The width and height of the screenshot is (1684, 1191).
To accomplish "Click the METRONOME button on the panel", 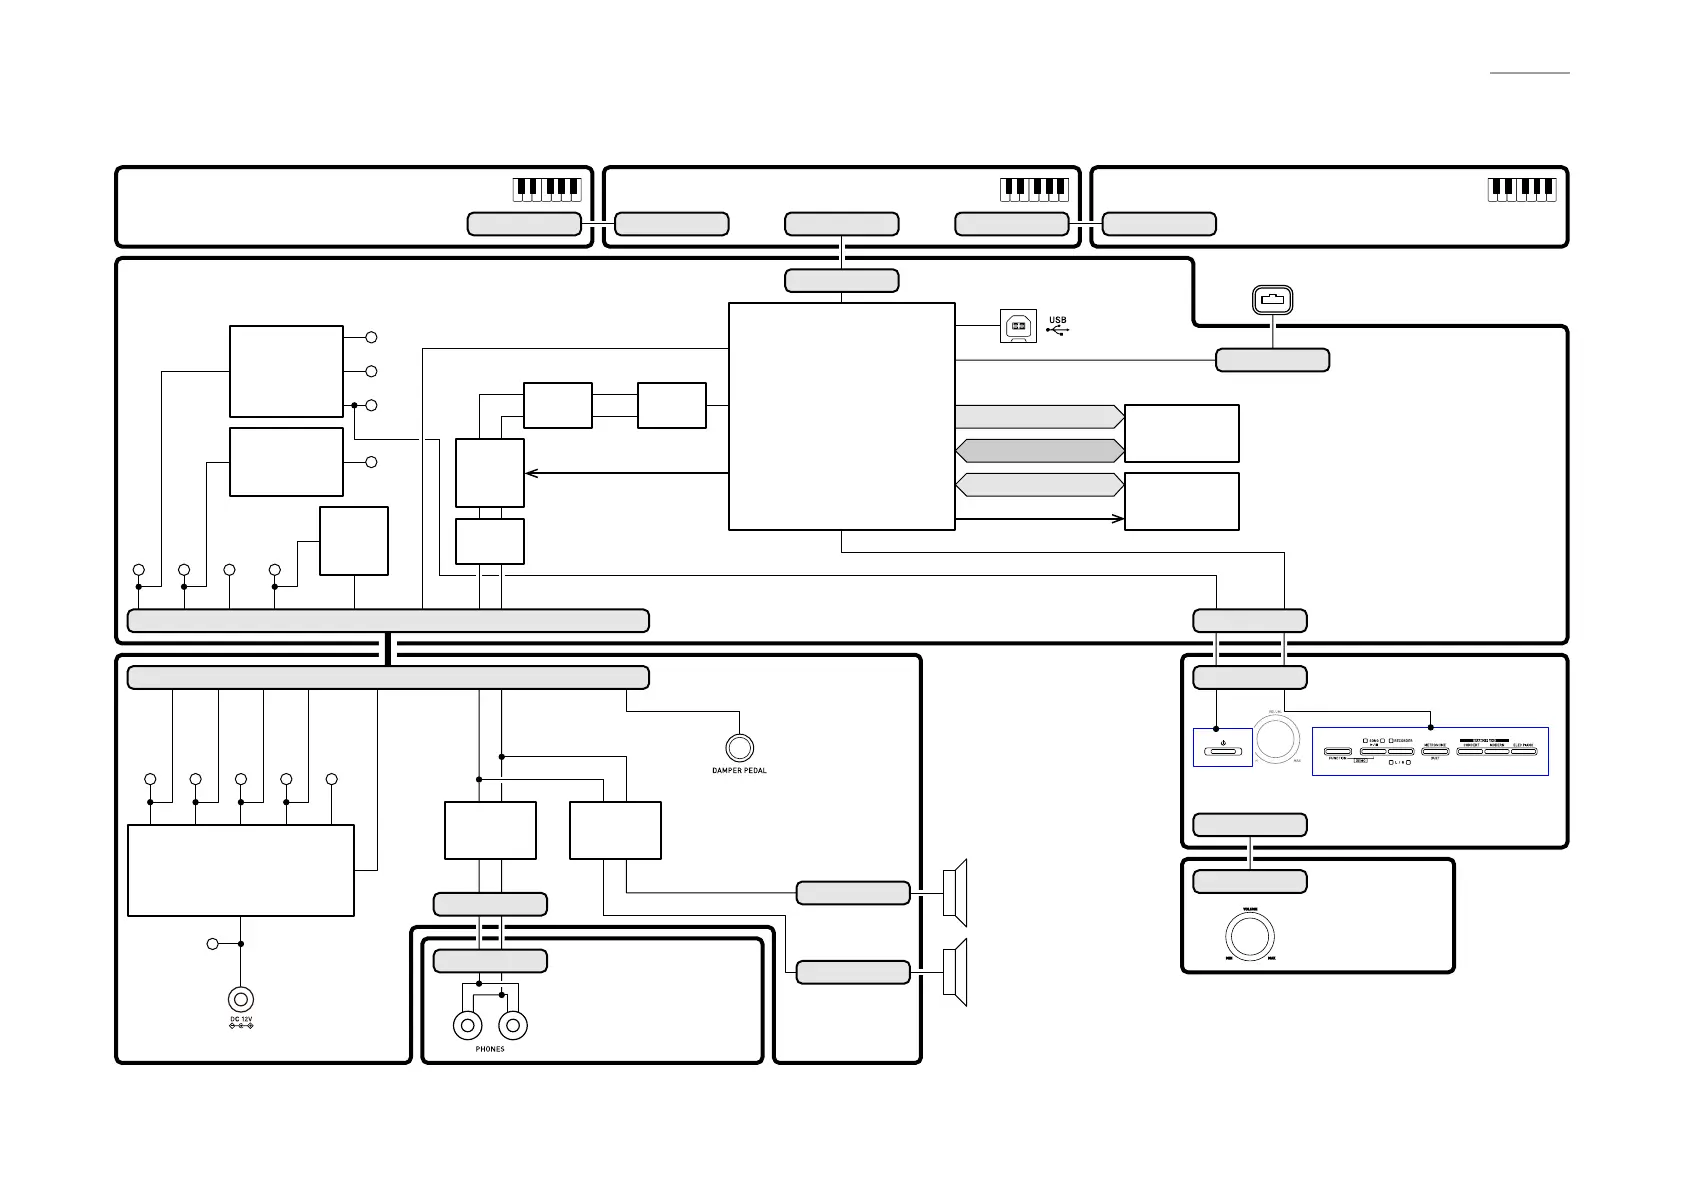I will (x=1435, y=751).
